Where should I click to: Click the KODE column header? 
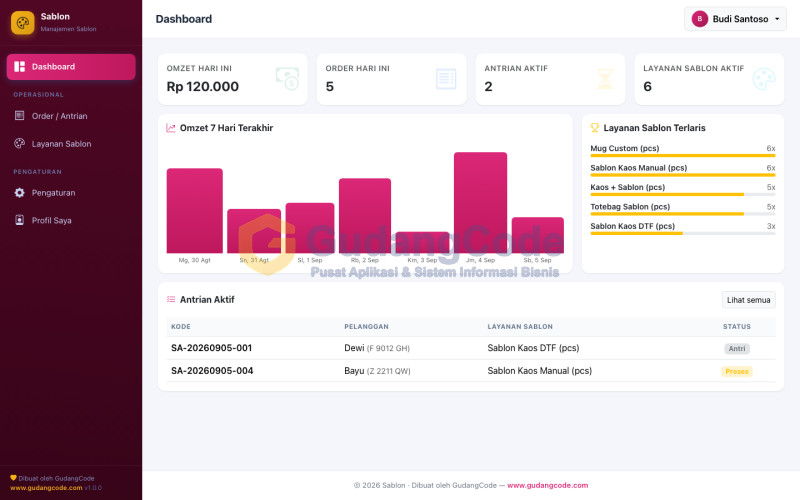point(181,327)
